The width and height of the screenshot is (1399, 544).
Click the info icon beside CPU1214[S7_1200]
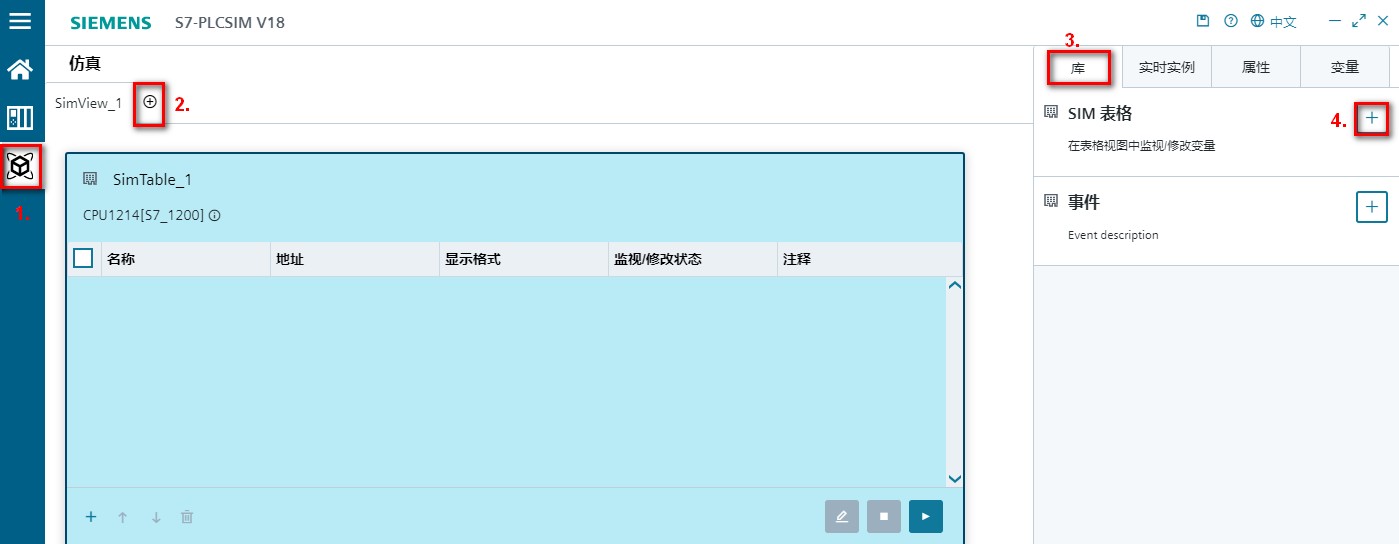214,215
